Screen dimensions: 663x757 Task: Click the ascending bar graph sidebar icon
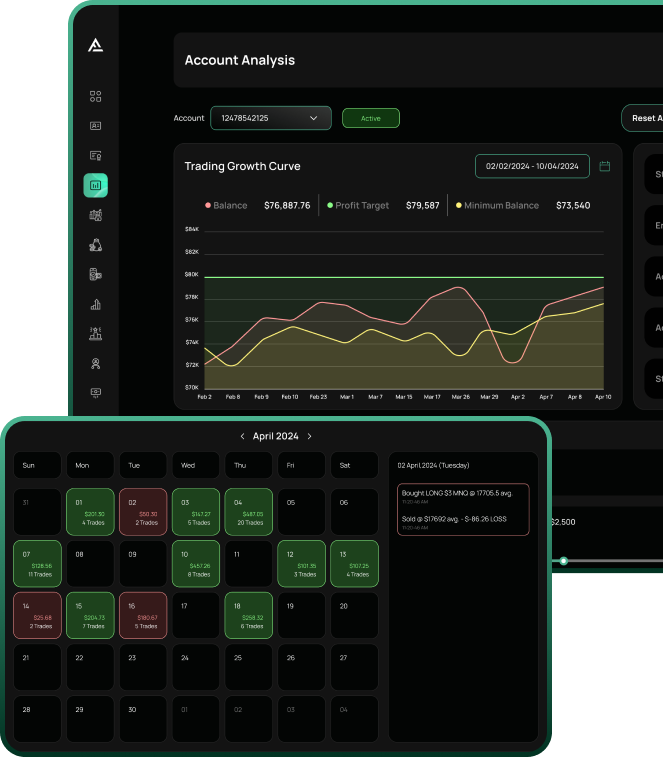pos(96,304)
